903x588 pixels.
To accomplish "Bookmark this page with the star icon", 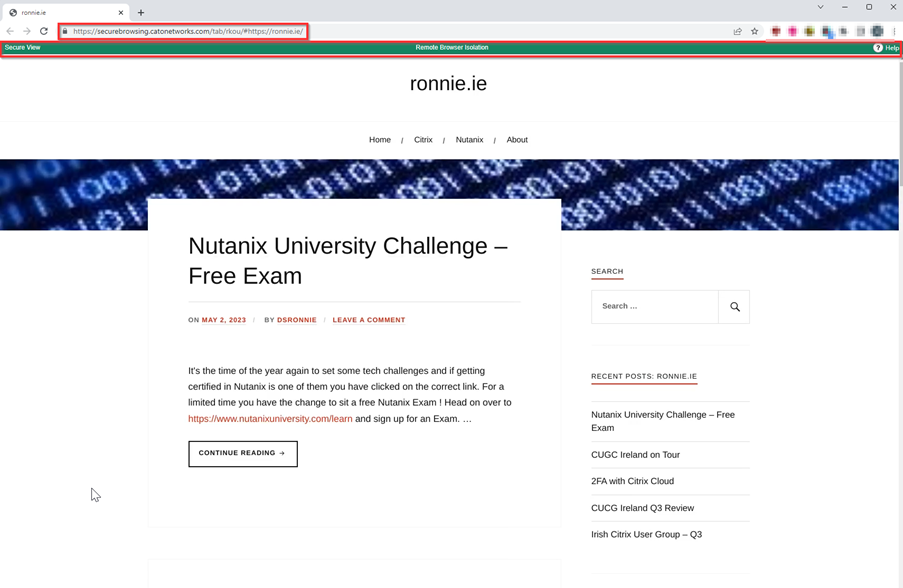I will [754, 31].
